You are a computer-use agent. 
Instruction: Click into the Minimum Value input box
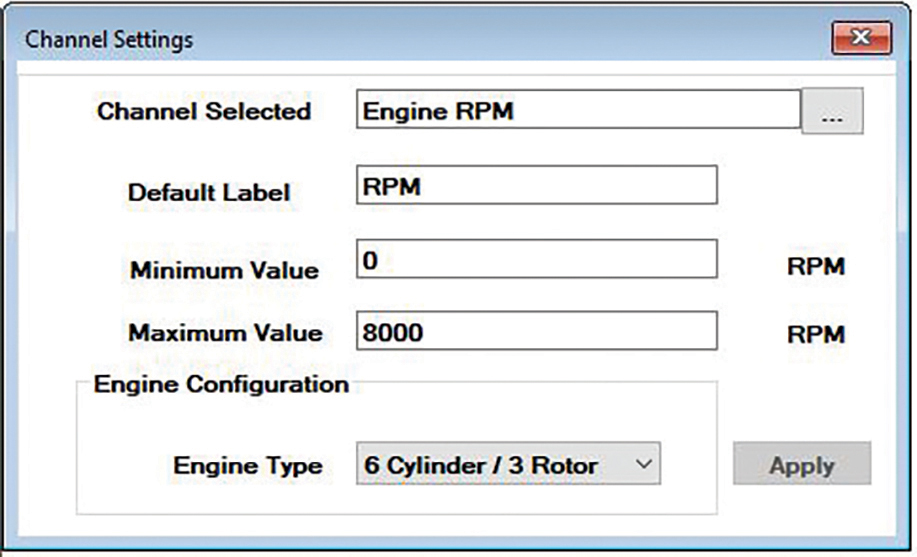tap(536, 259)
